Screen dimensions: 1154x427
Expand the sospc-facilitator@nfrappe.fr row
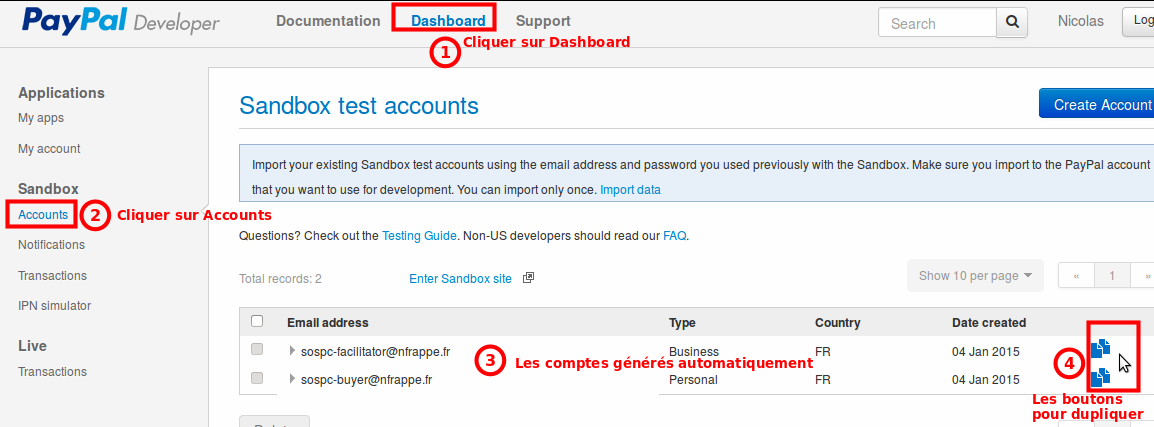[292, 351]
